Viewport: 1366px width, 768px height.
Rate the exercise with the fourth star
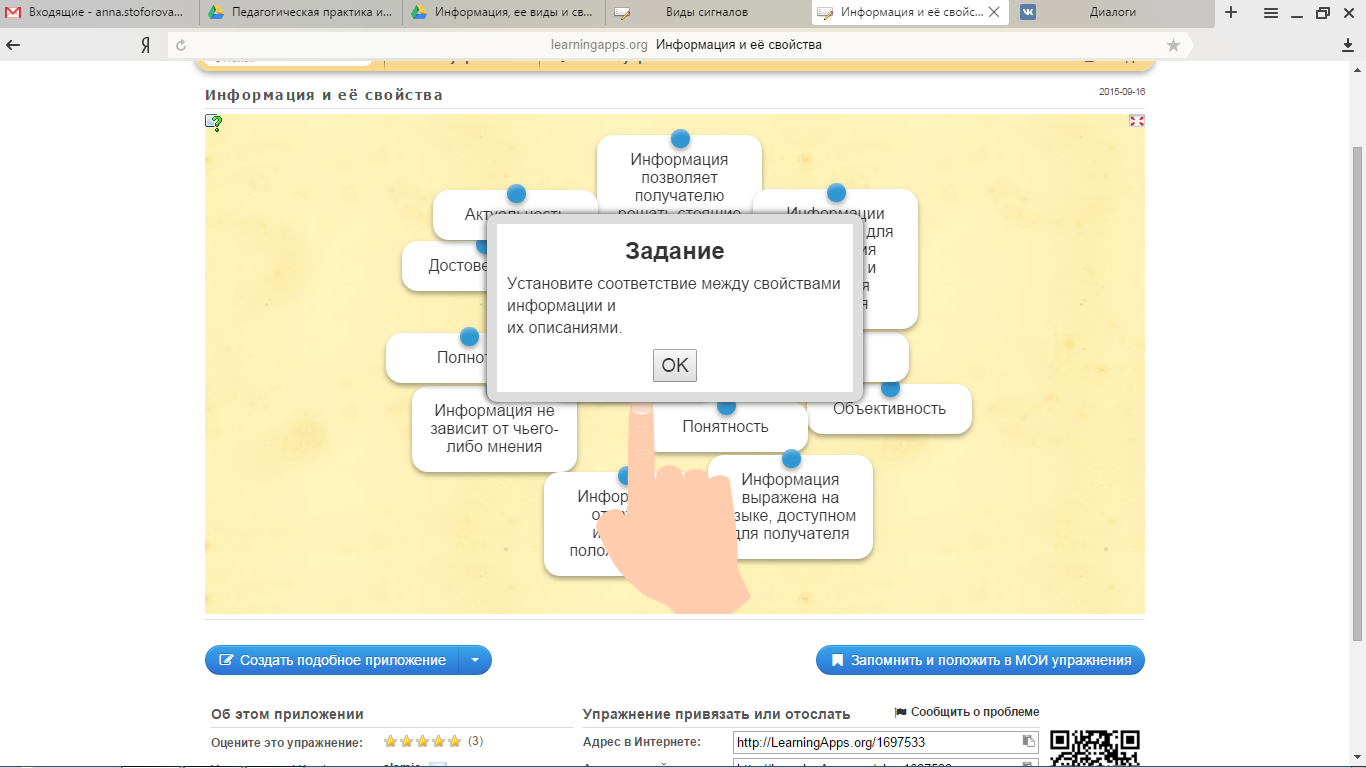coord(439,742)
